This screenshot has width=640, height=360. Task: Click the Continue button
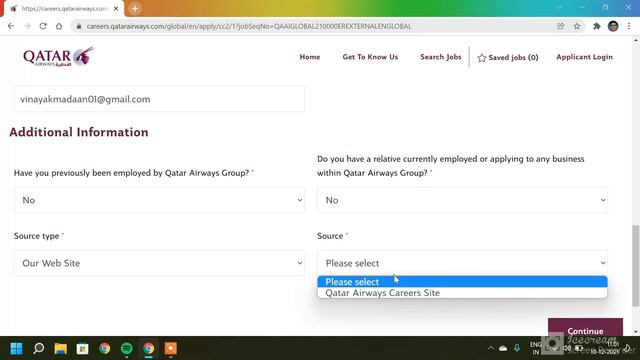tap(585, 328)
